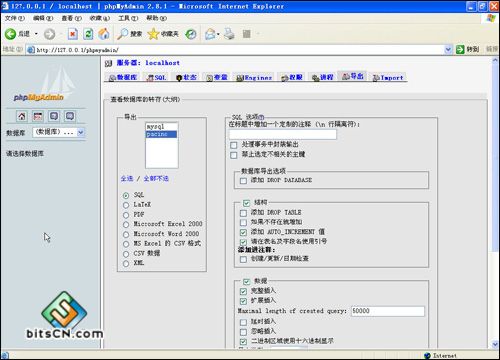
Task: Click the IE Stop red X icon
Action: [x=73, y=34]
